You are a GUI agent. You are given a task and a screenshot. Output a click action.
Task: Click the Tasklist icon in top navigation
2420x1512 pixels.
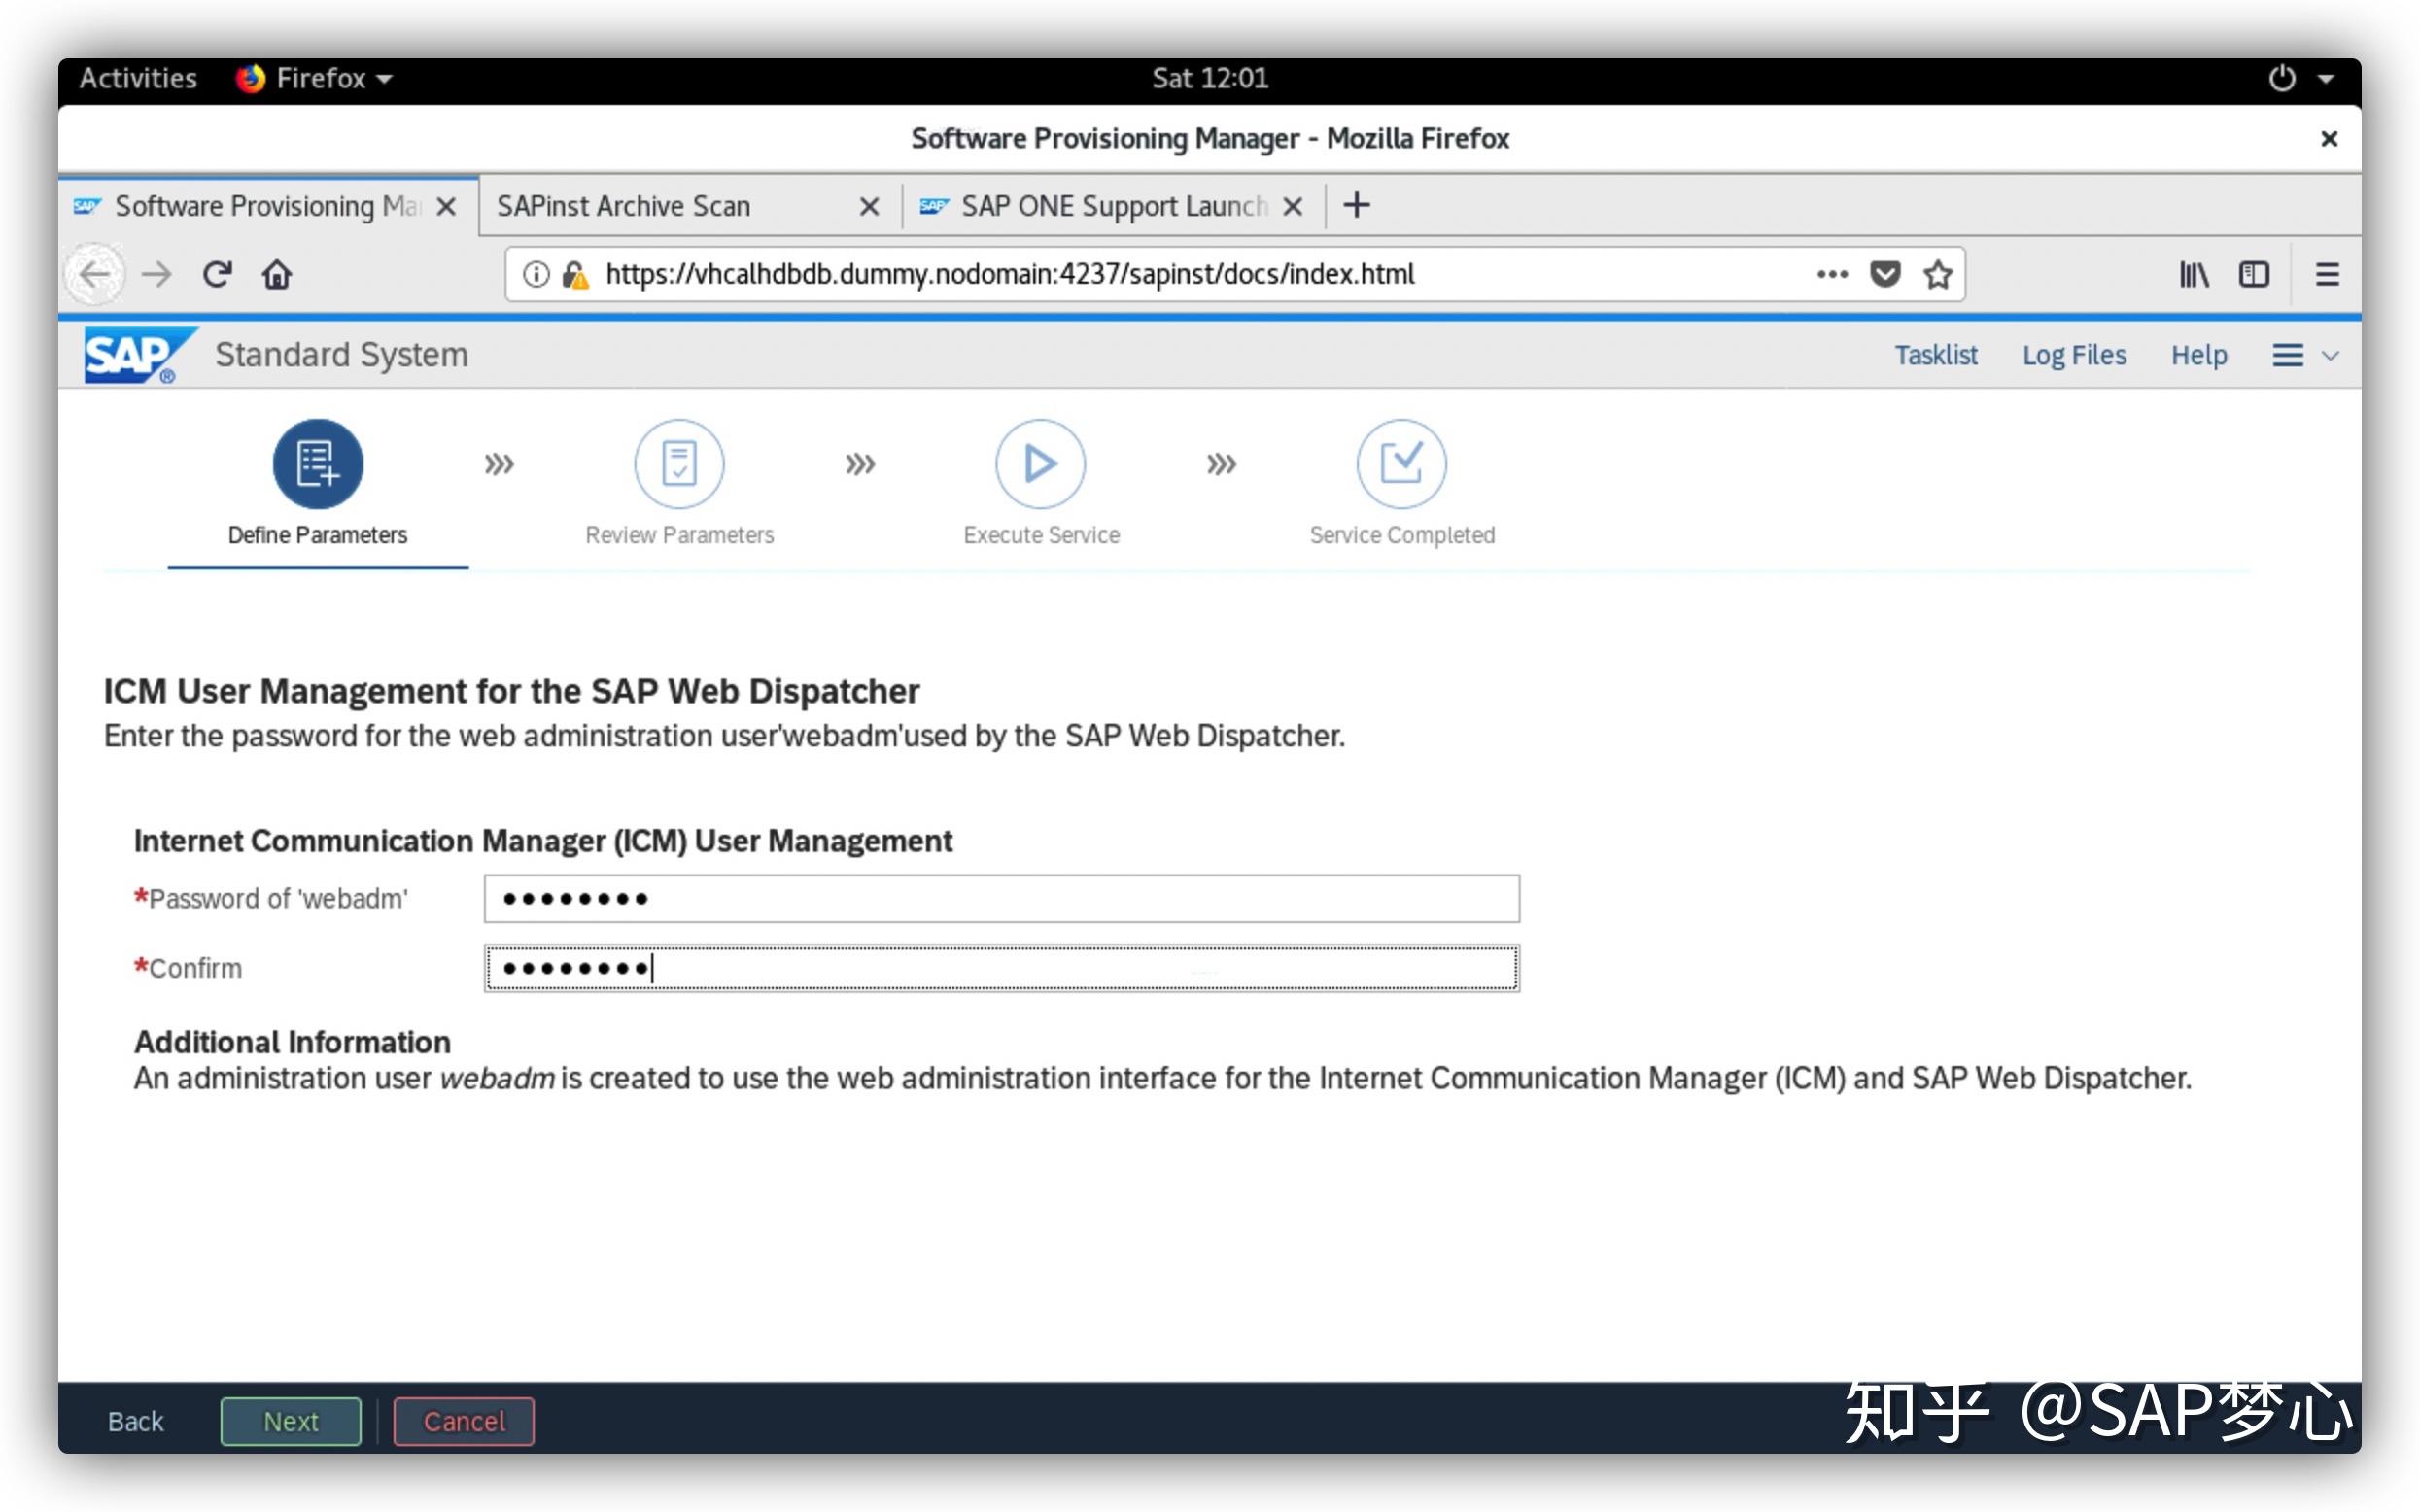(1939, 354)
